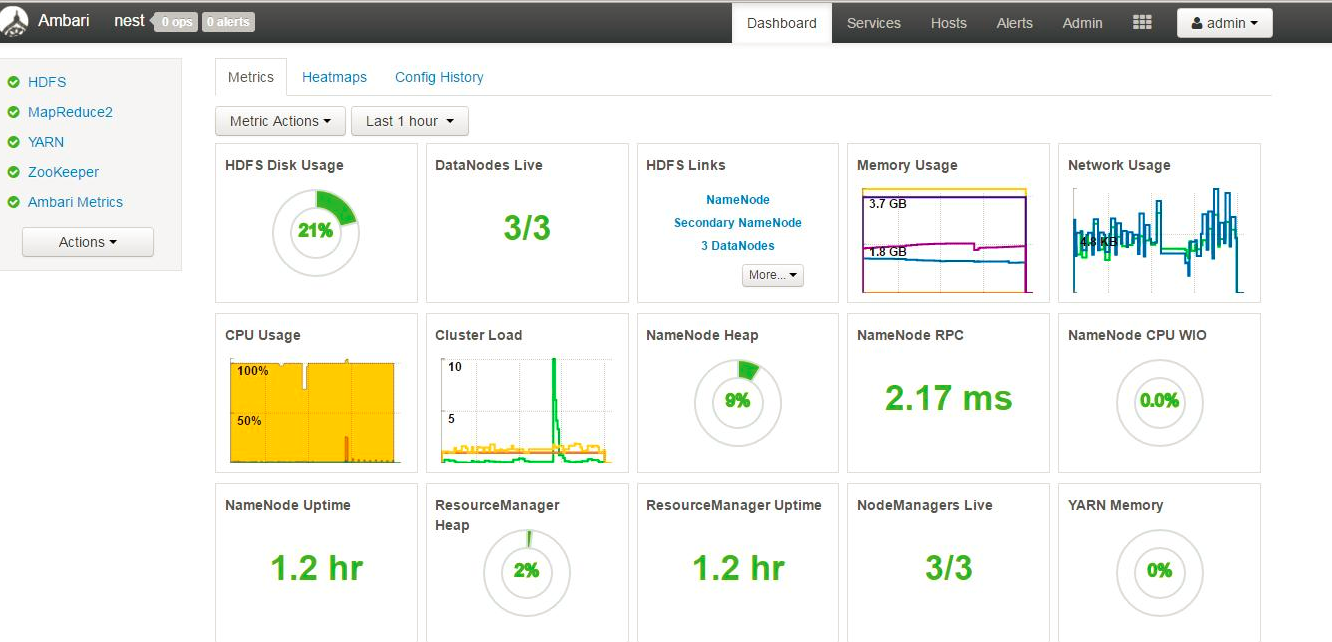Expand the Metric Actions dropdown

pyautogui.click(x=280, y=121)
